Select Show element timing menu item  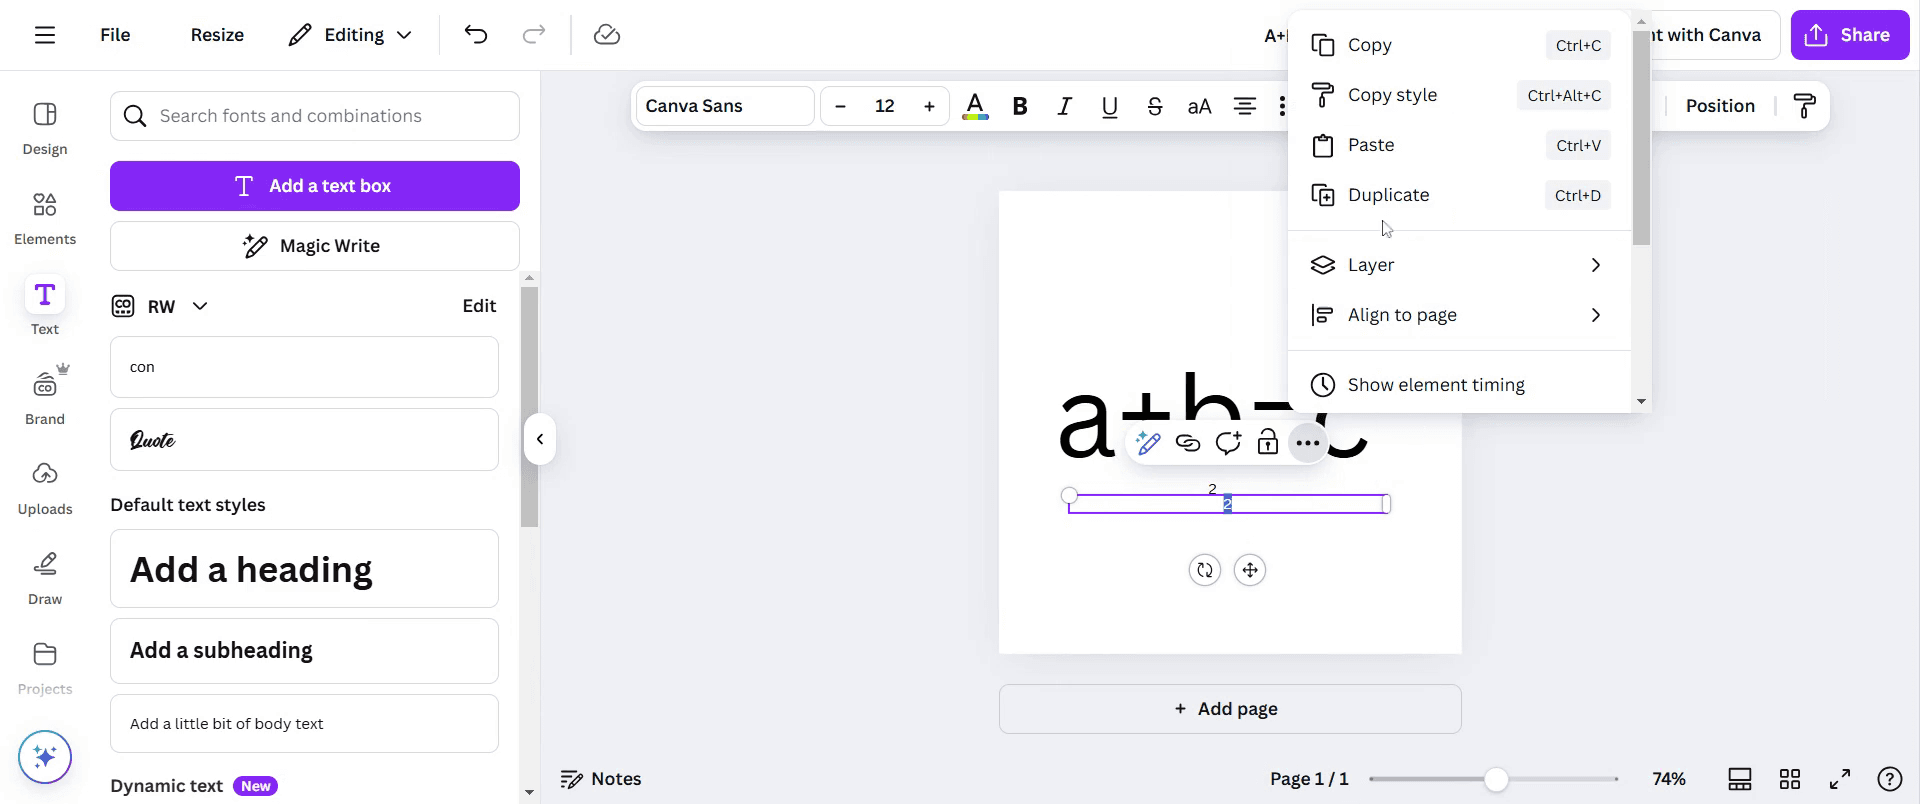1460,385
